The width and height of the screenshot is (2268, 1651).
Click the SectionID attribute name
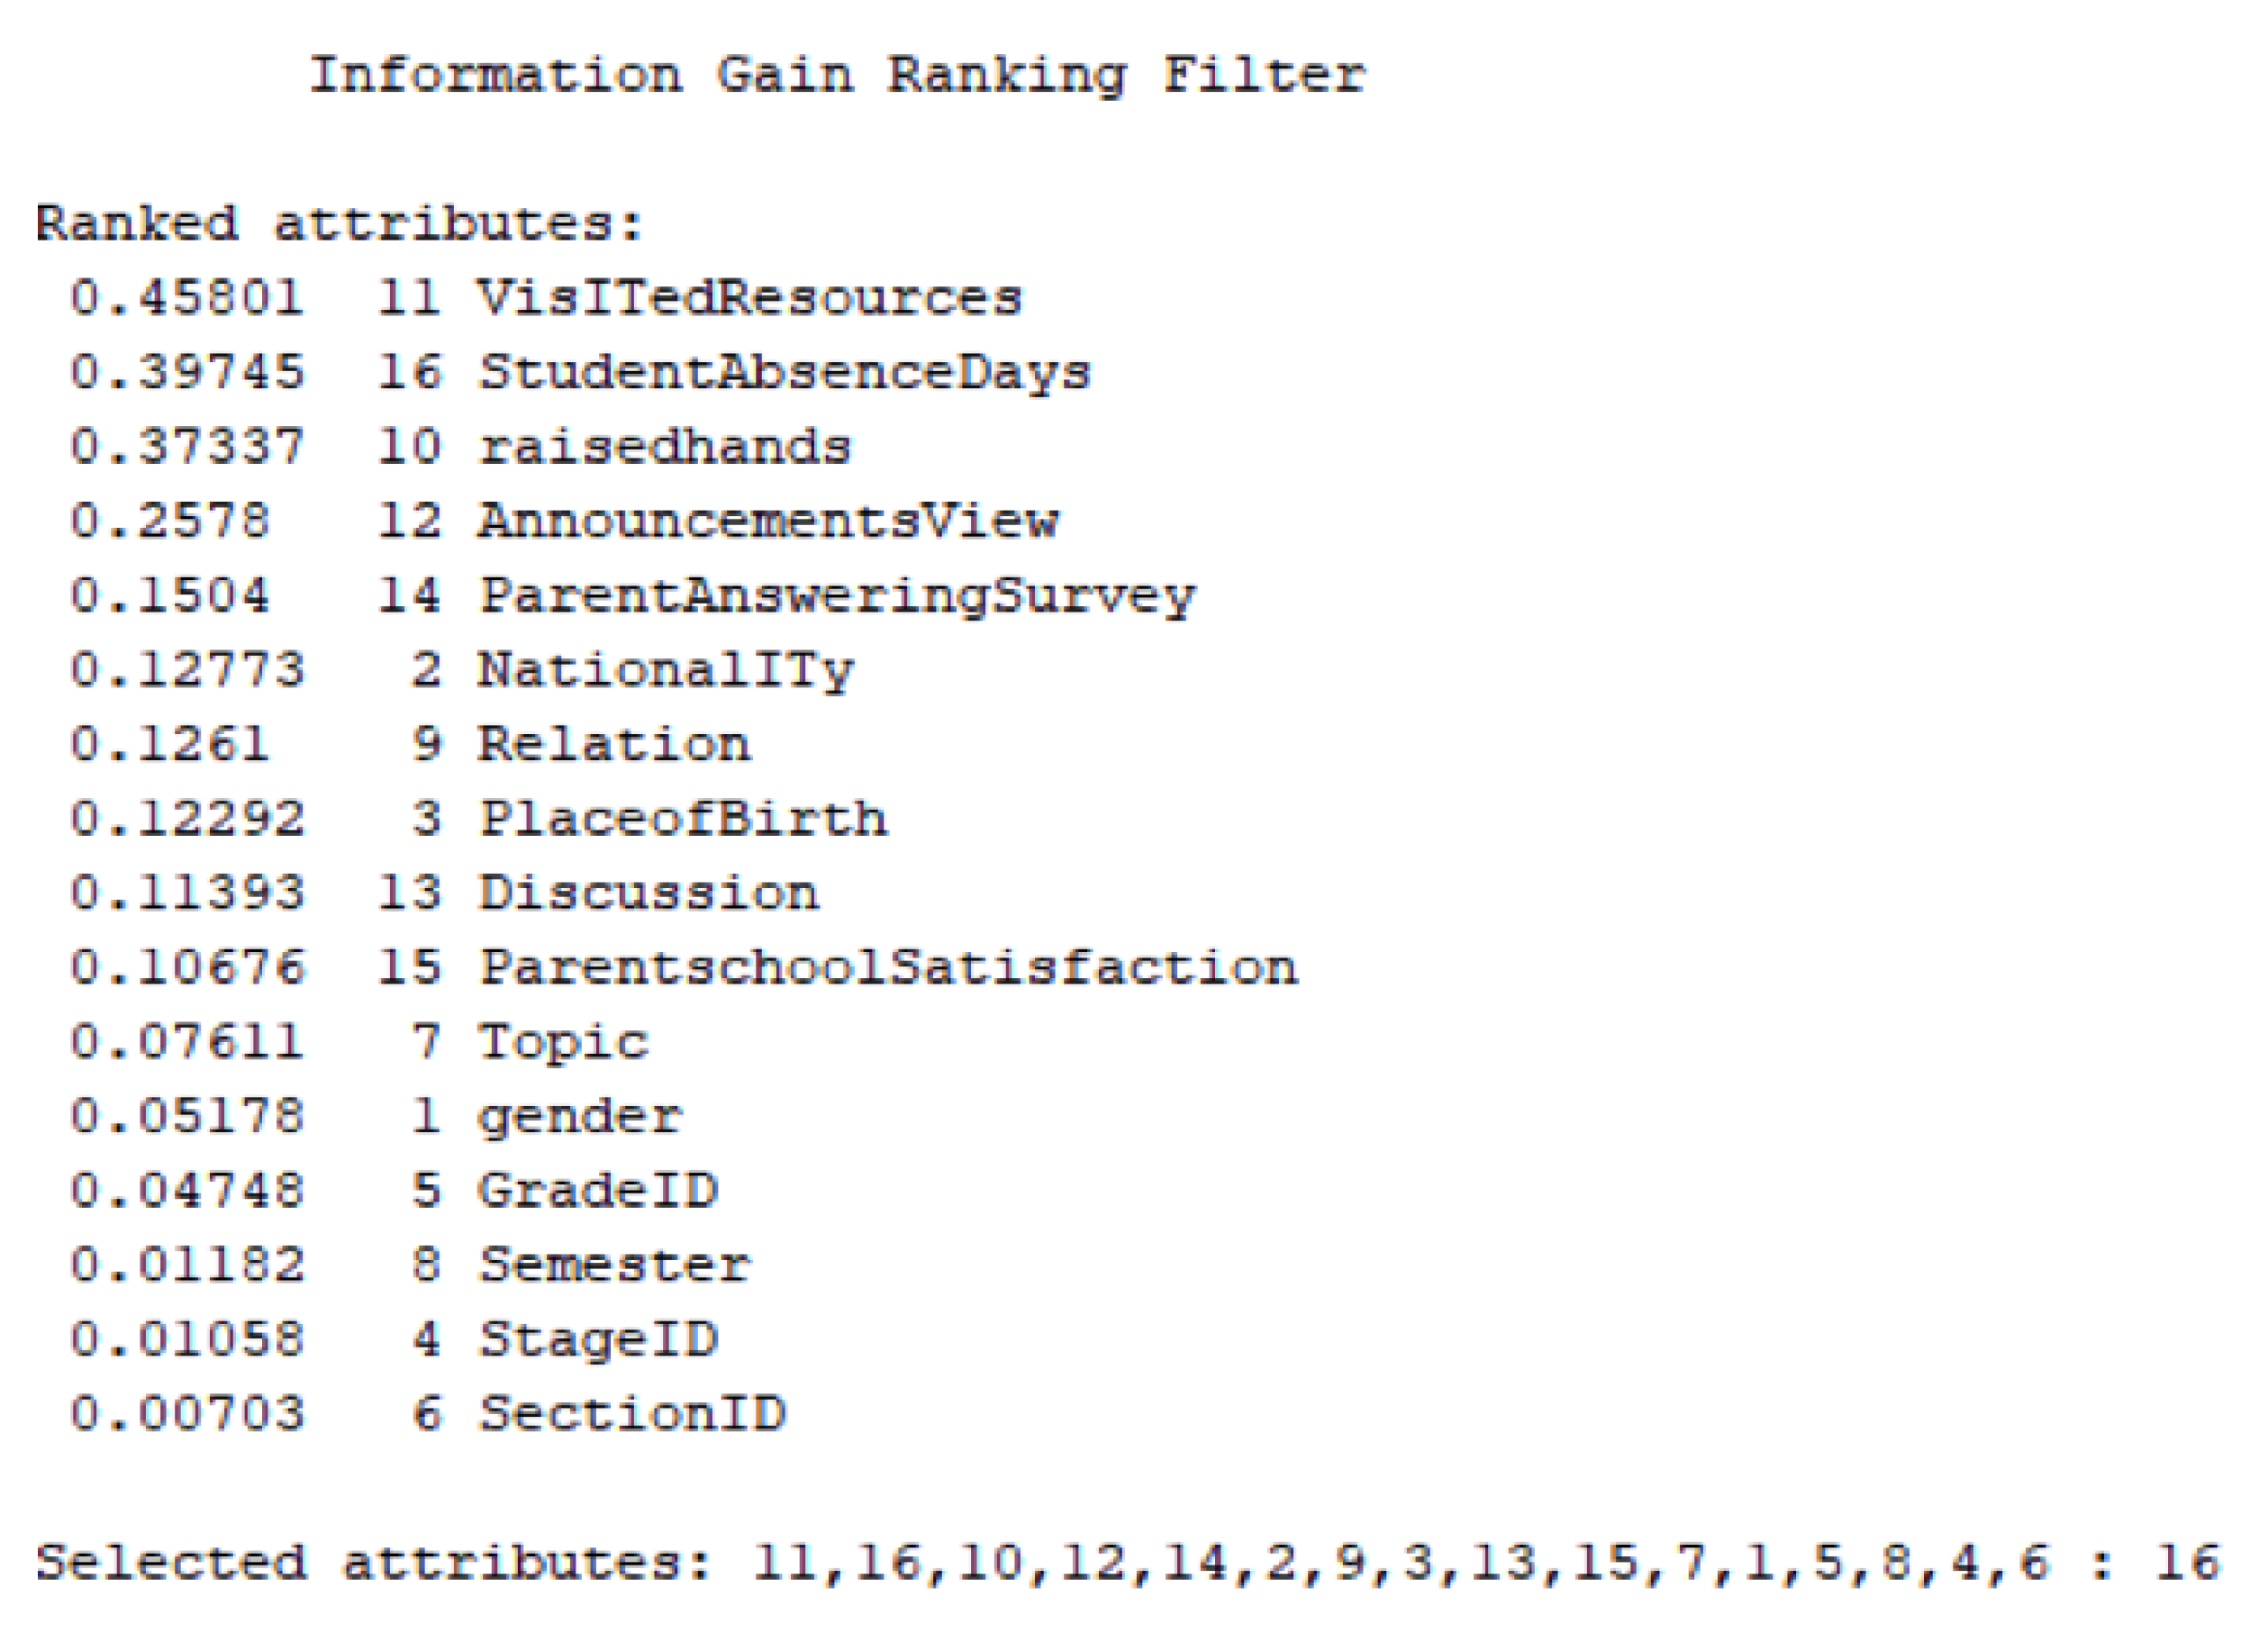pyautogui.click(x=631, y=1414)
